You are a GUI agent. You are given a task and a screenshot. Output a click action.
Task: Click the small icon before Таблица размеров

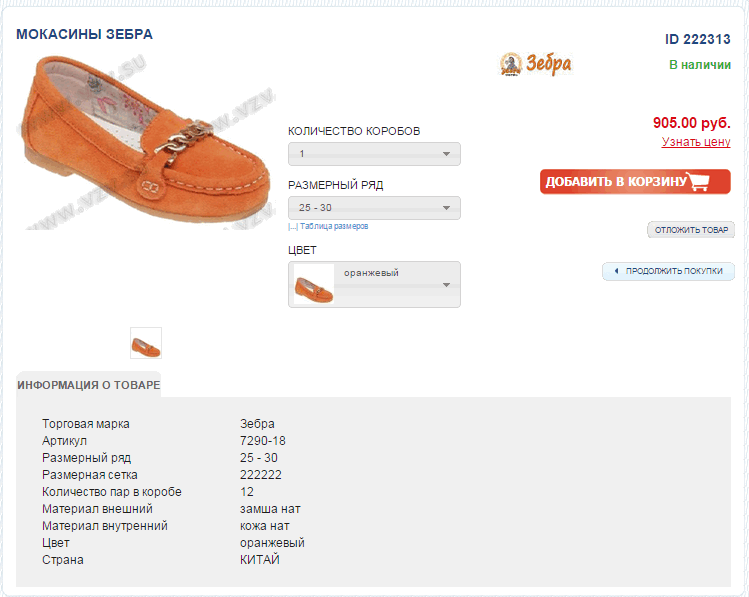pyautogui.click(x=292, y=227)
